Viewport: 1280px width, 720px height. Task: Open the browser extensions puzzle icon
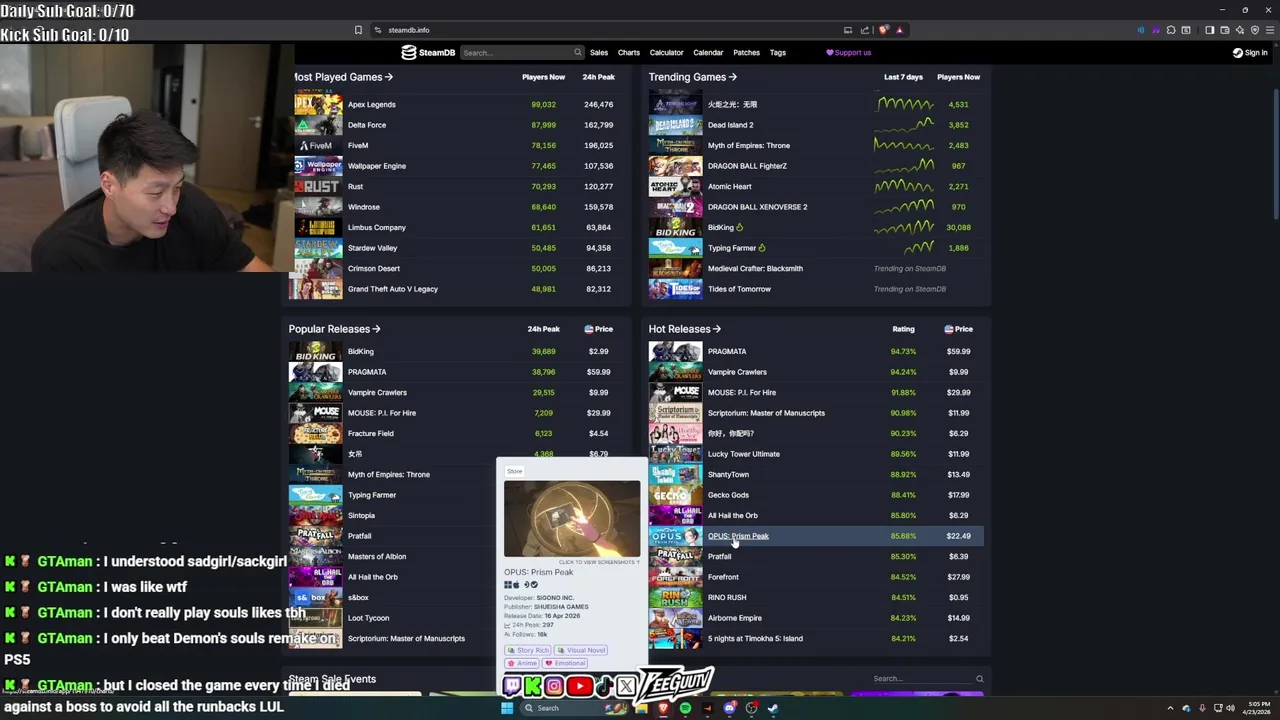[x=1171, y=30]
